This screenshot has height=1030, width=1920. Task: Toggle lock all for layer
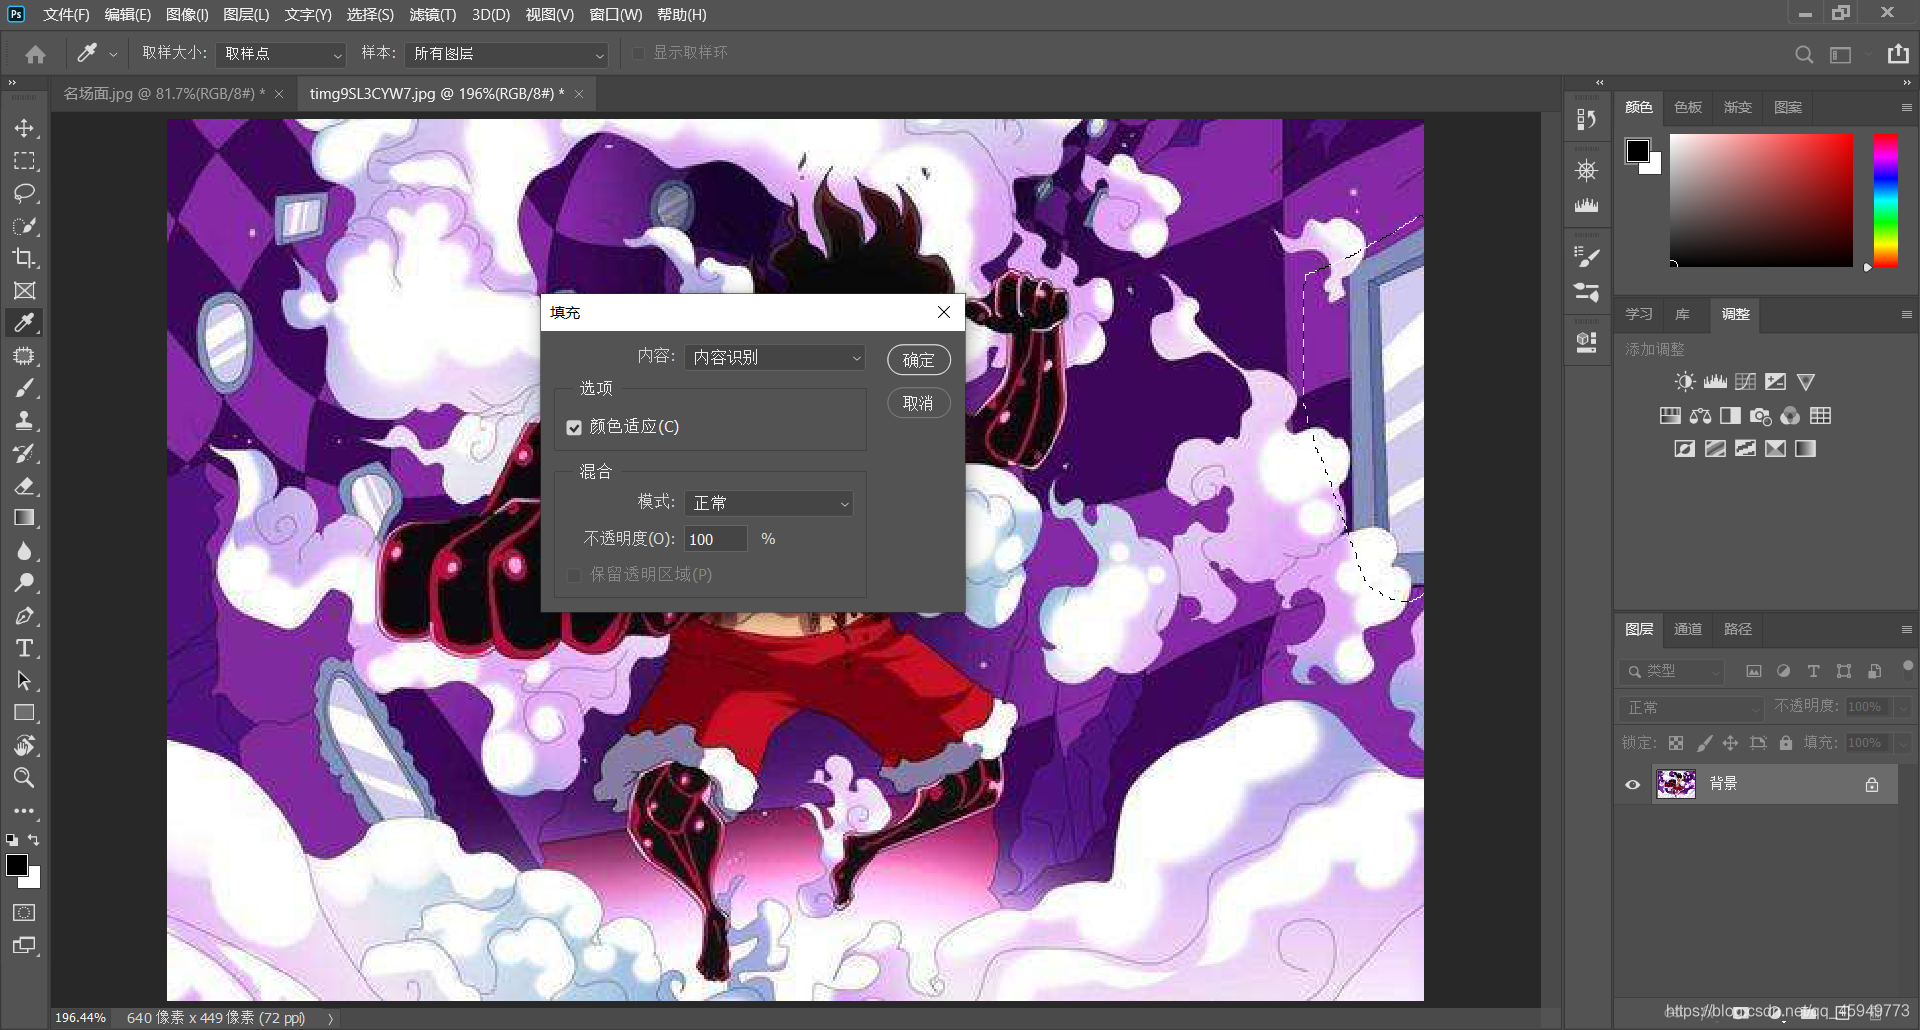(1786, 743)
